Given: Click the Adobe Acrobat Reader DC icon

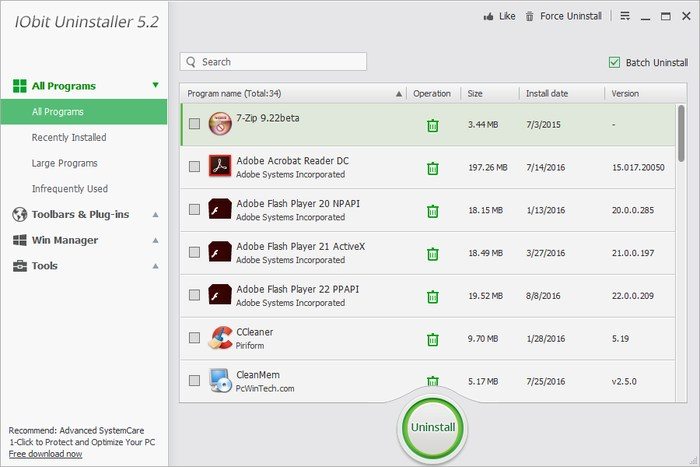Looking at the screenshot, I should tap(220, 167).
